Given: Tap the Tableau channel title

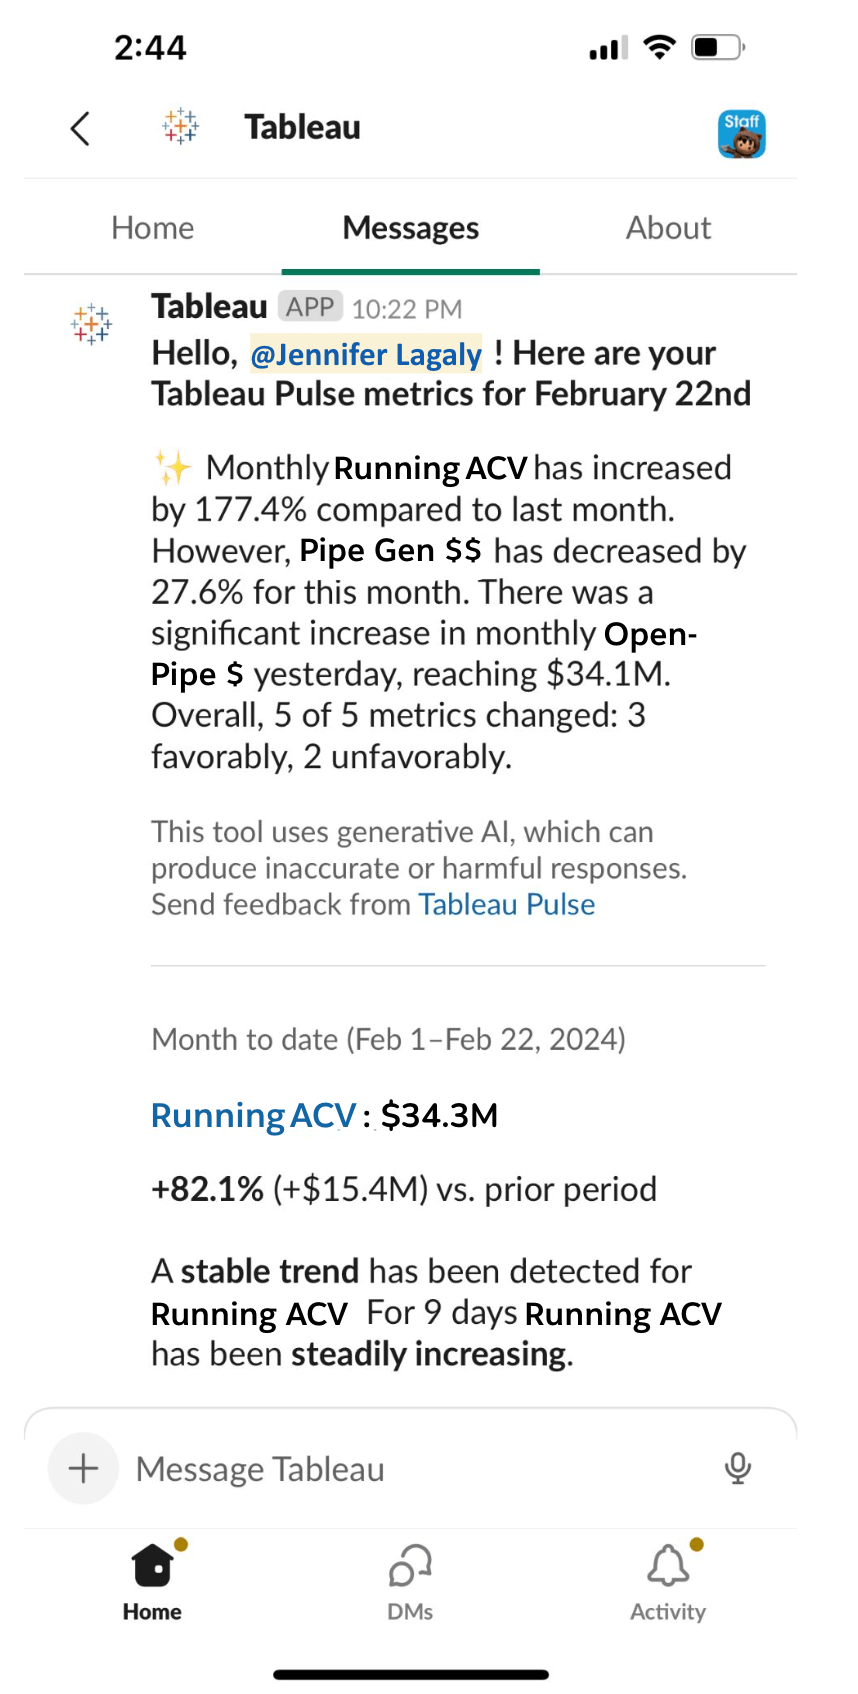Looking at the screenshot, I should pos(302,127).
